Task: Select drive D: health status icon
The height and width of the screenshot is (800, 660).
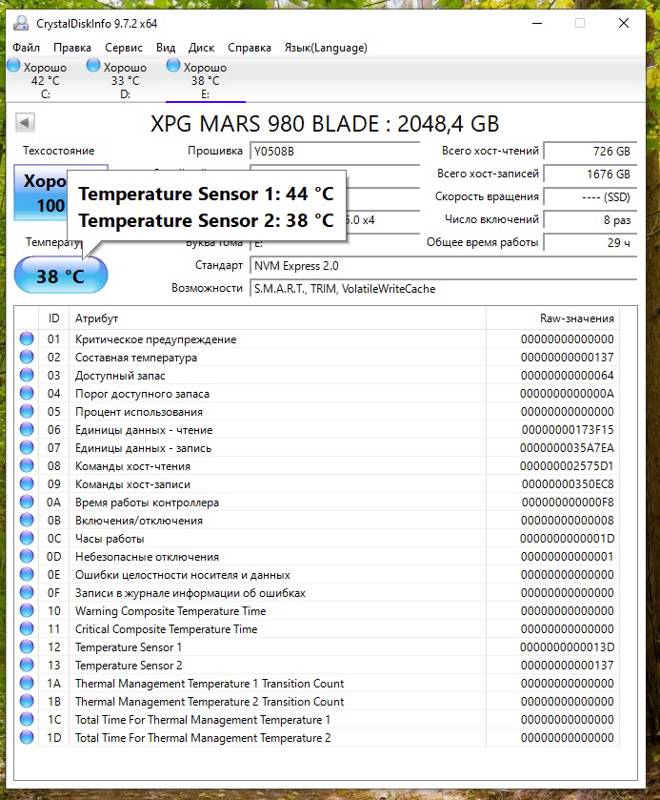Action: click(x=93, y=66)
